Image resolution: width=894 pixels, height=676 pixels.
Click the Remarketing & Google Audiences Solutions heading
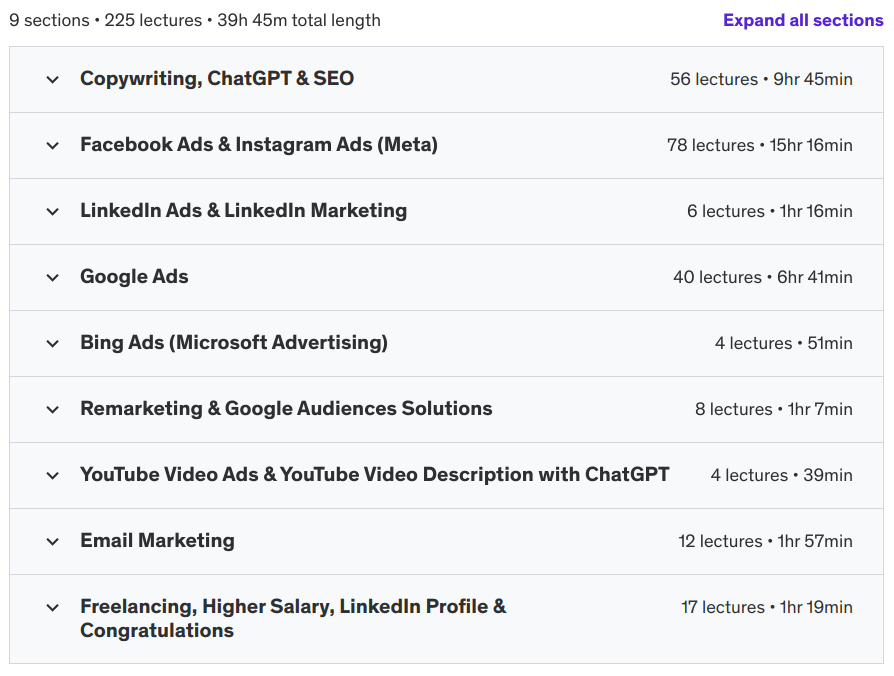(286, 409)
